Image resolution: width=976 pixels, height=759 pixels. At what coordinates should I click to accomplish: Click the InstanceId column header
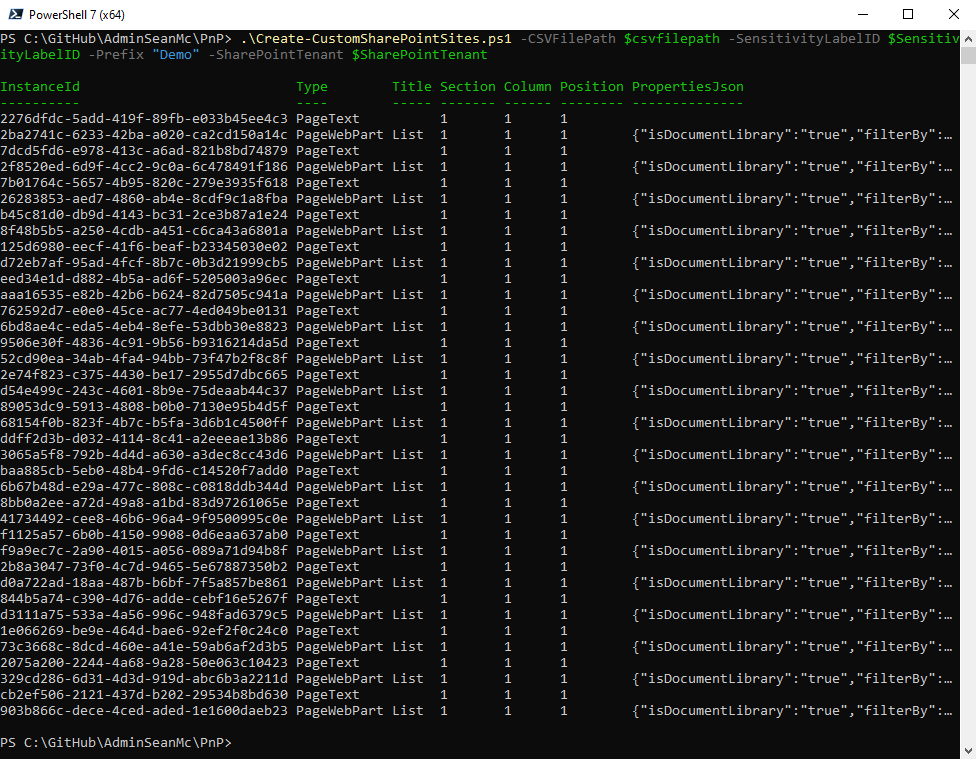point(40,87)
